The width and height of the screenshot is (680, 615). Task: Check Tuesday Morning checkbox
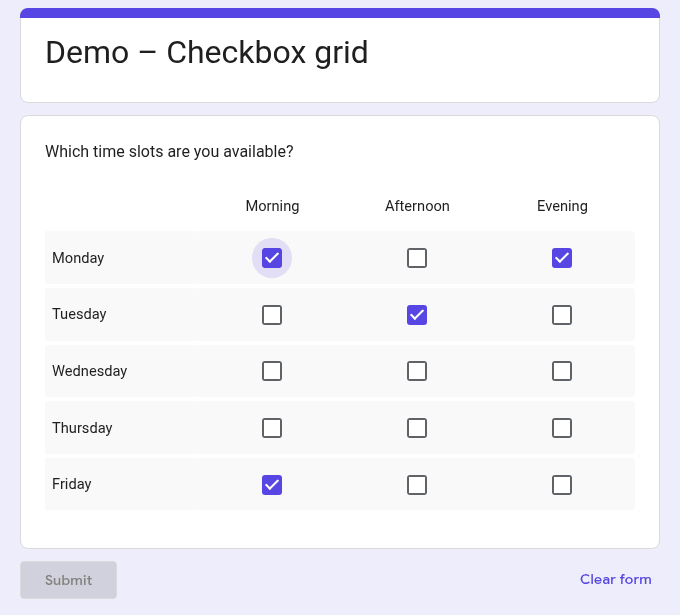[272, 315]
